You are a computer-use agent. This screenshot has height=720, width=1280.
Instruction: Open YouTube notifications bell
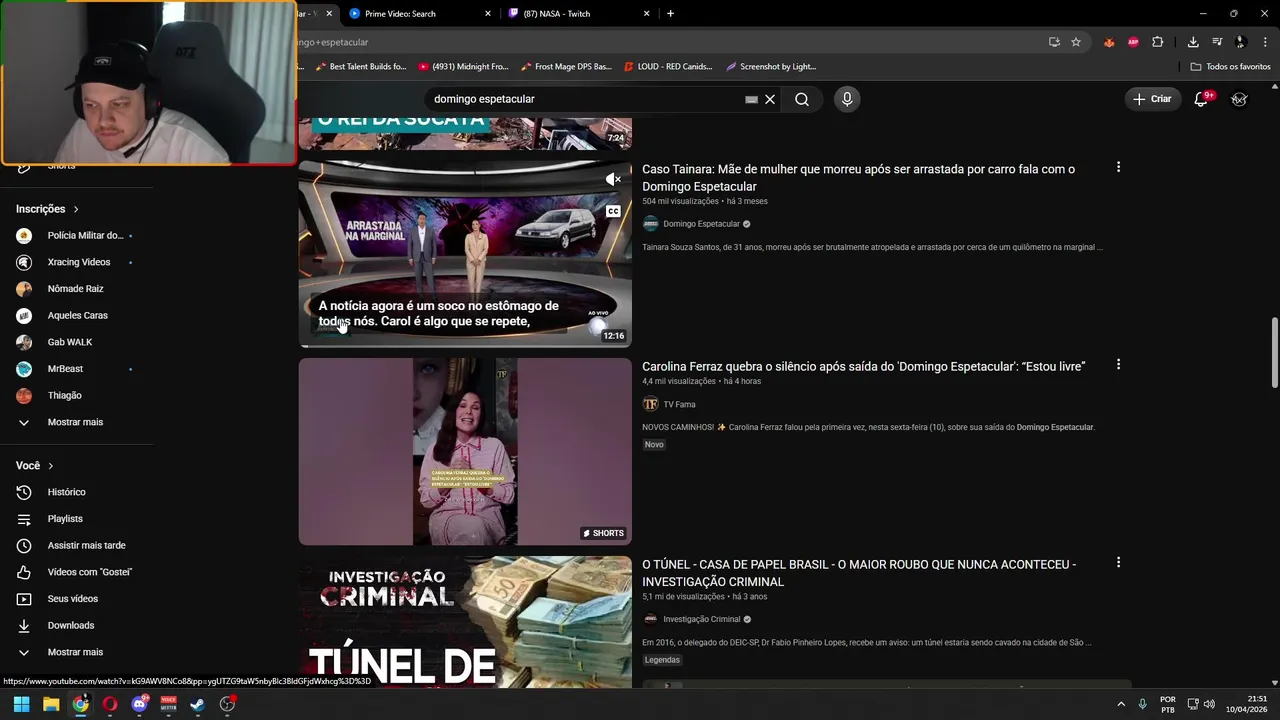1202,99
